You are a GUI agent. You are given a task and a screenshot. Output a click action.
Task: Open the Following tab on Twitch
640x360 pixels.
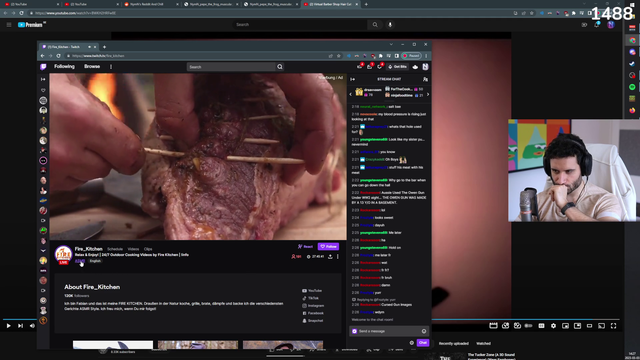point(64,67)
